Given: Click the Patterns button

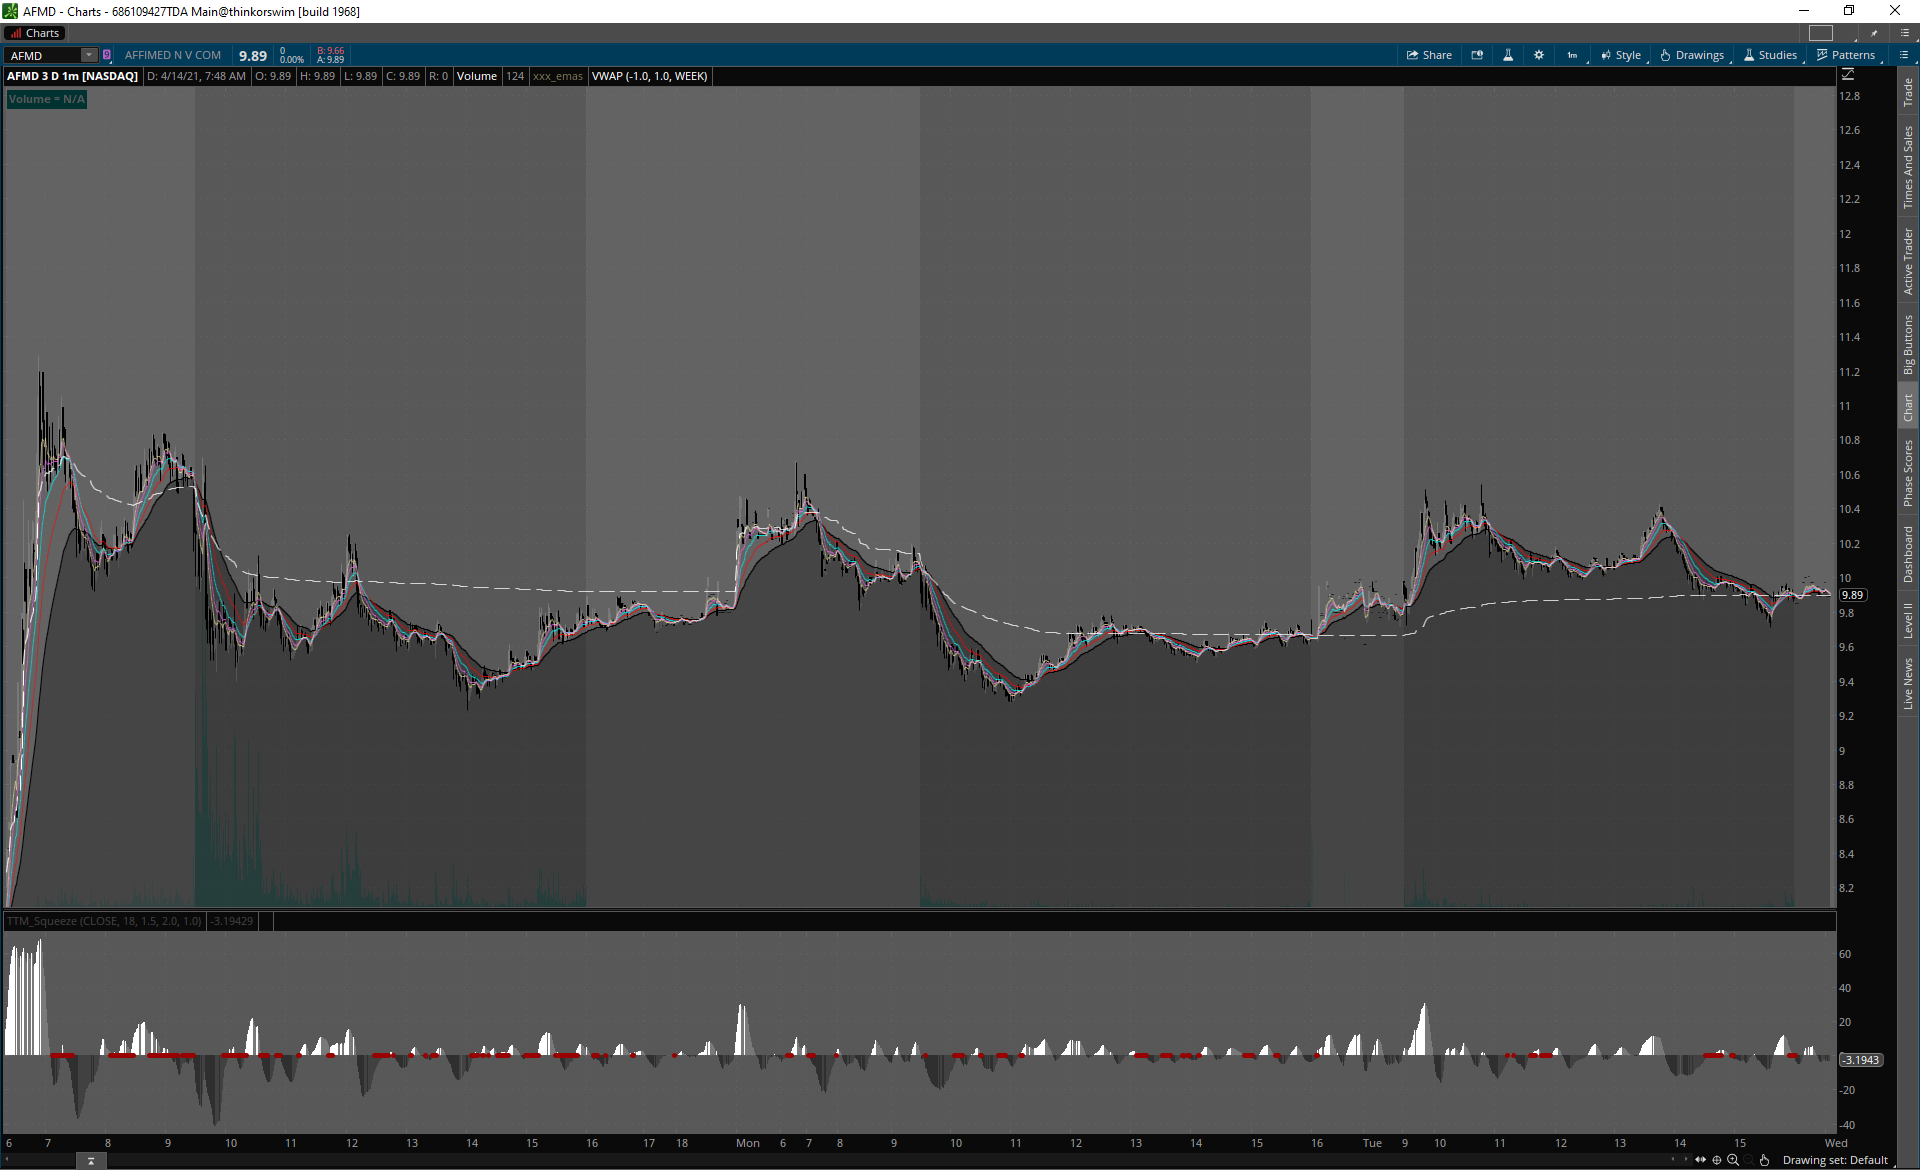Looking at the screenshot, I should tap(1846, 55).
